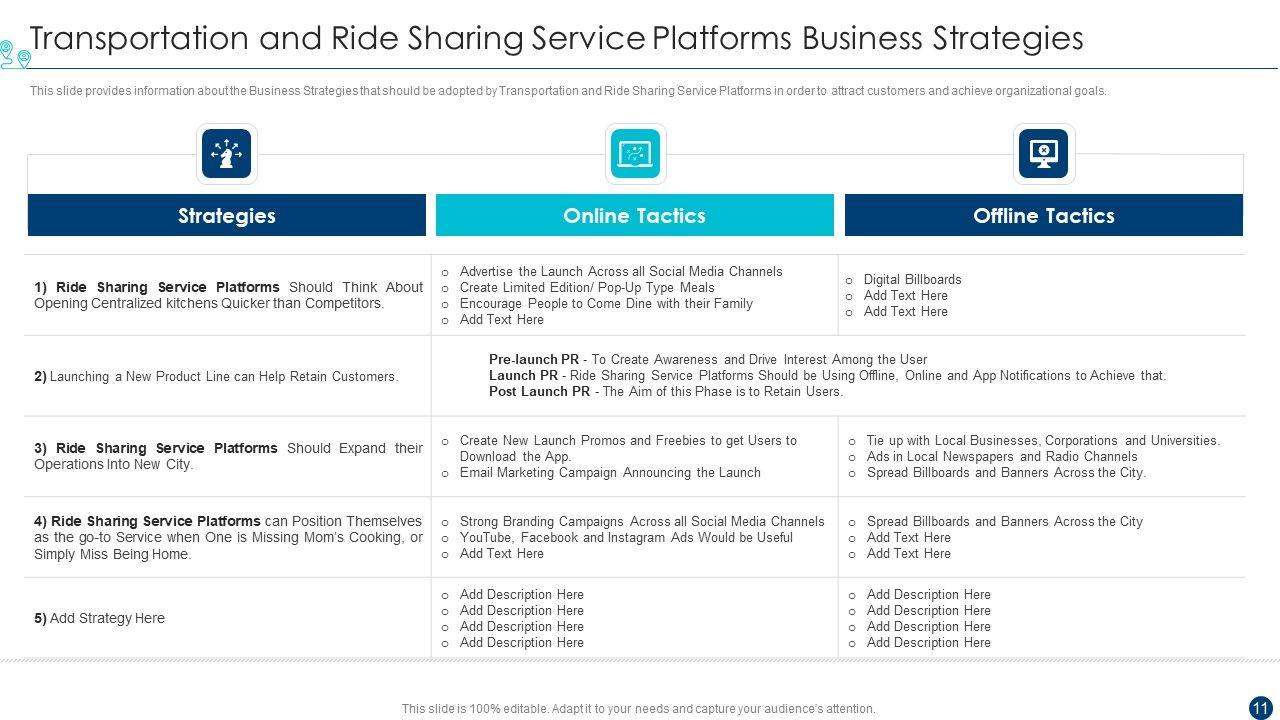This screenshot has height=720, width=1280.
Task: Click "Email Marketing Campaign Announcing the Launch"
Action: pyautogui.click(x=610, y=473)
